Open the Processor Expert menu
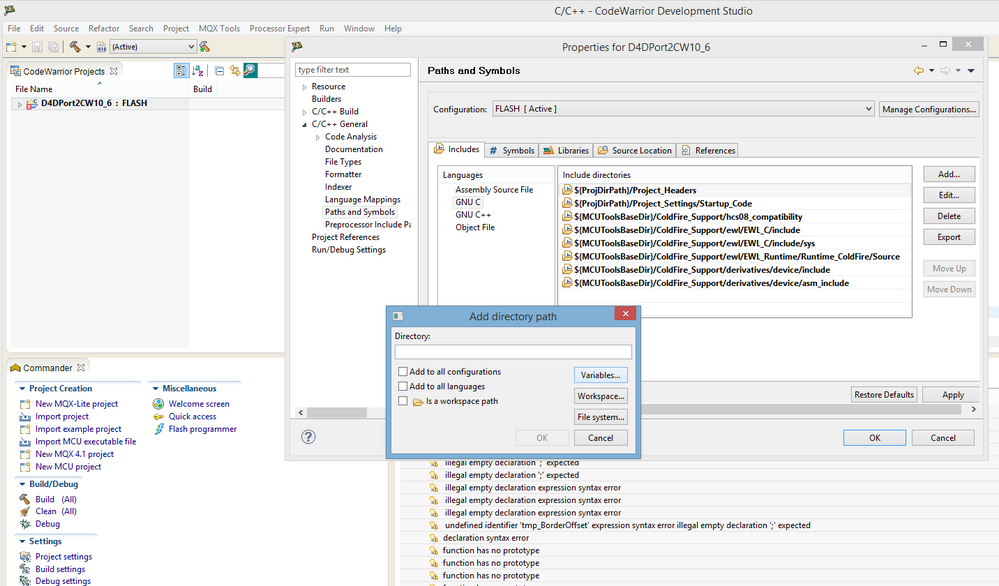Screen dimensions: 999x586 tap(279, 29)
